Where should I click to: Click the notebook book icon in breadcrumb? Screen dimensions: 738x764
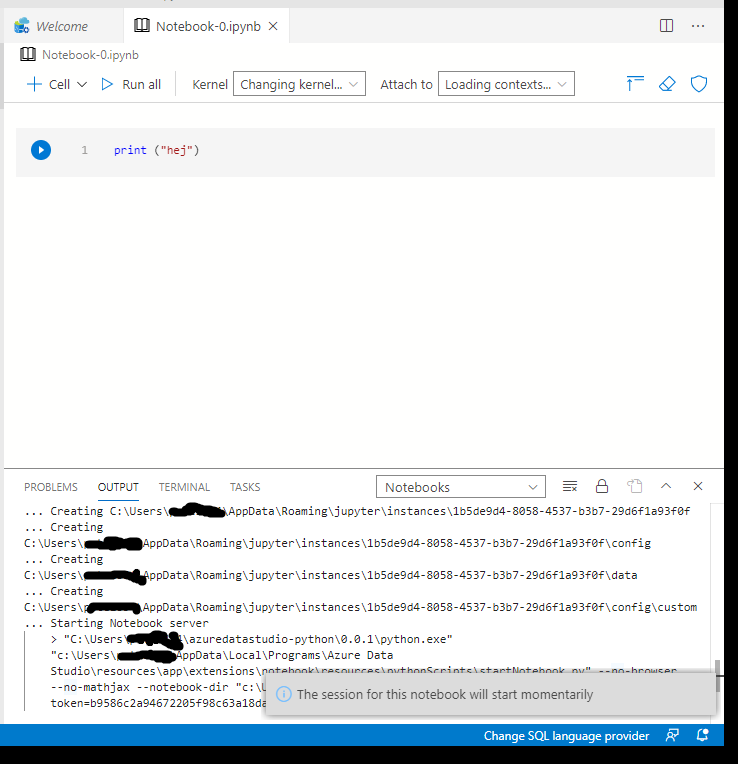point(28,54)
